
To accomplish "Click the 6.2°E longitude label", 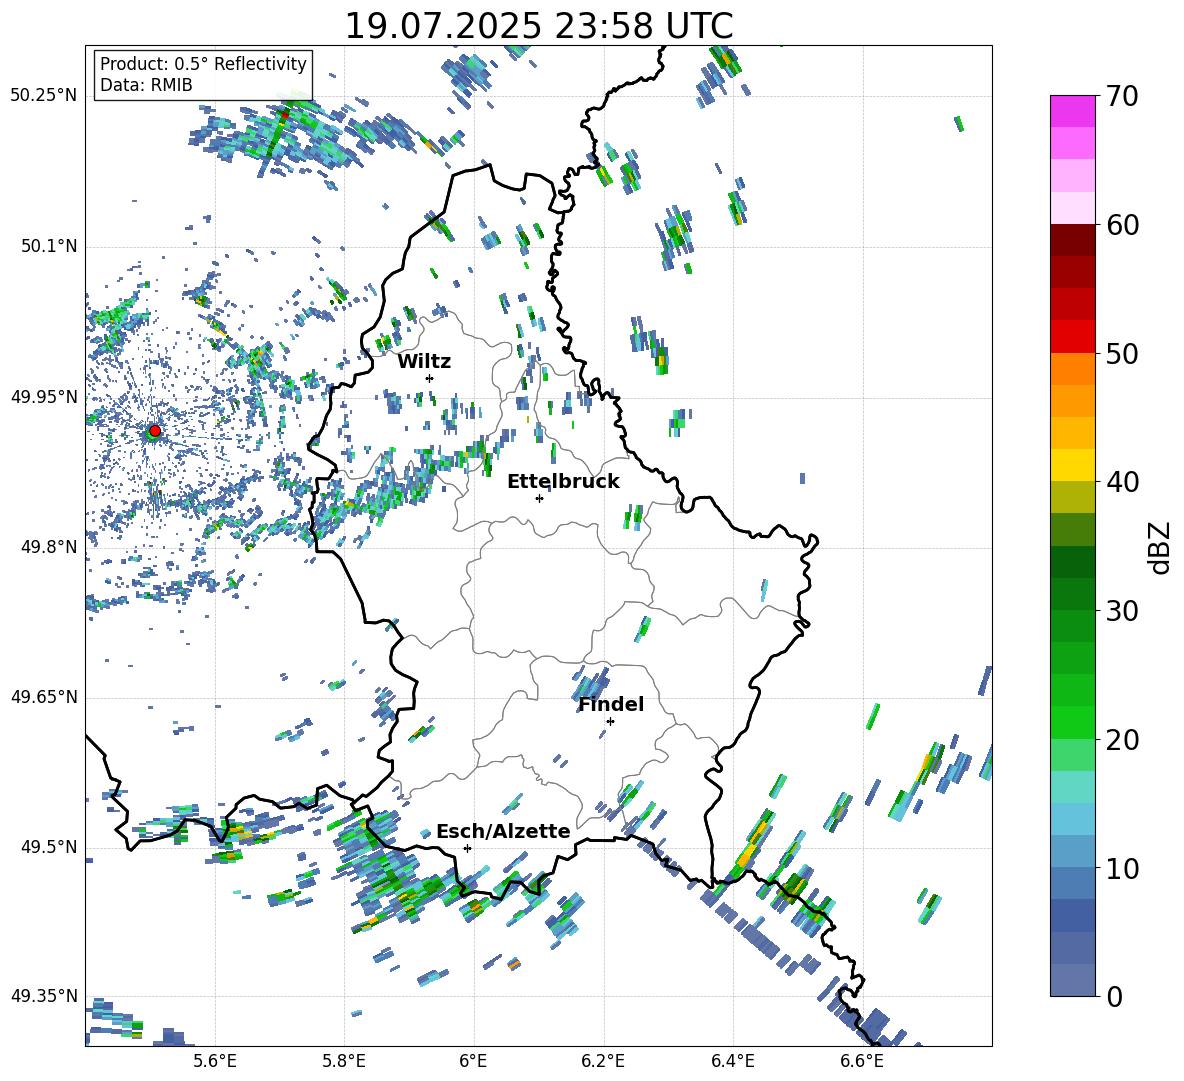I will (603, 1061).
